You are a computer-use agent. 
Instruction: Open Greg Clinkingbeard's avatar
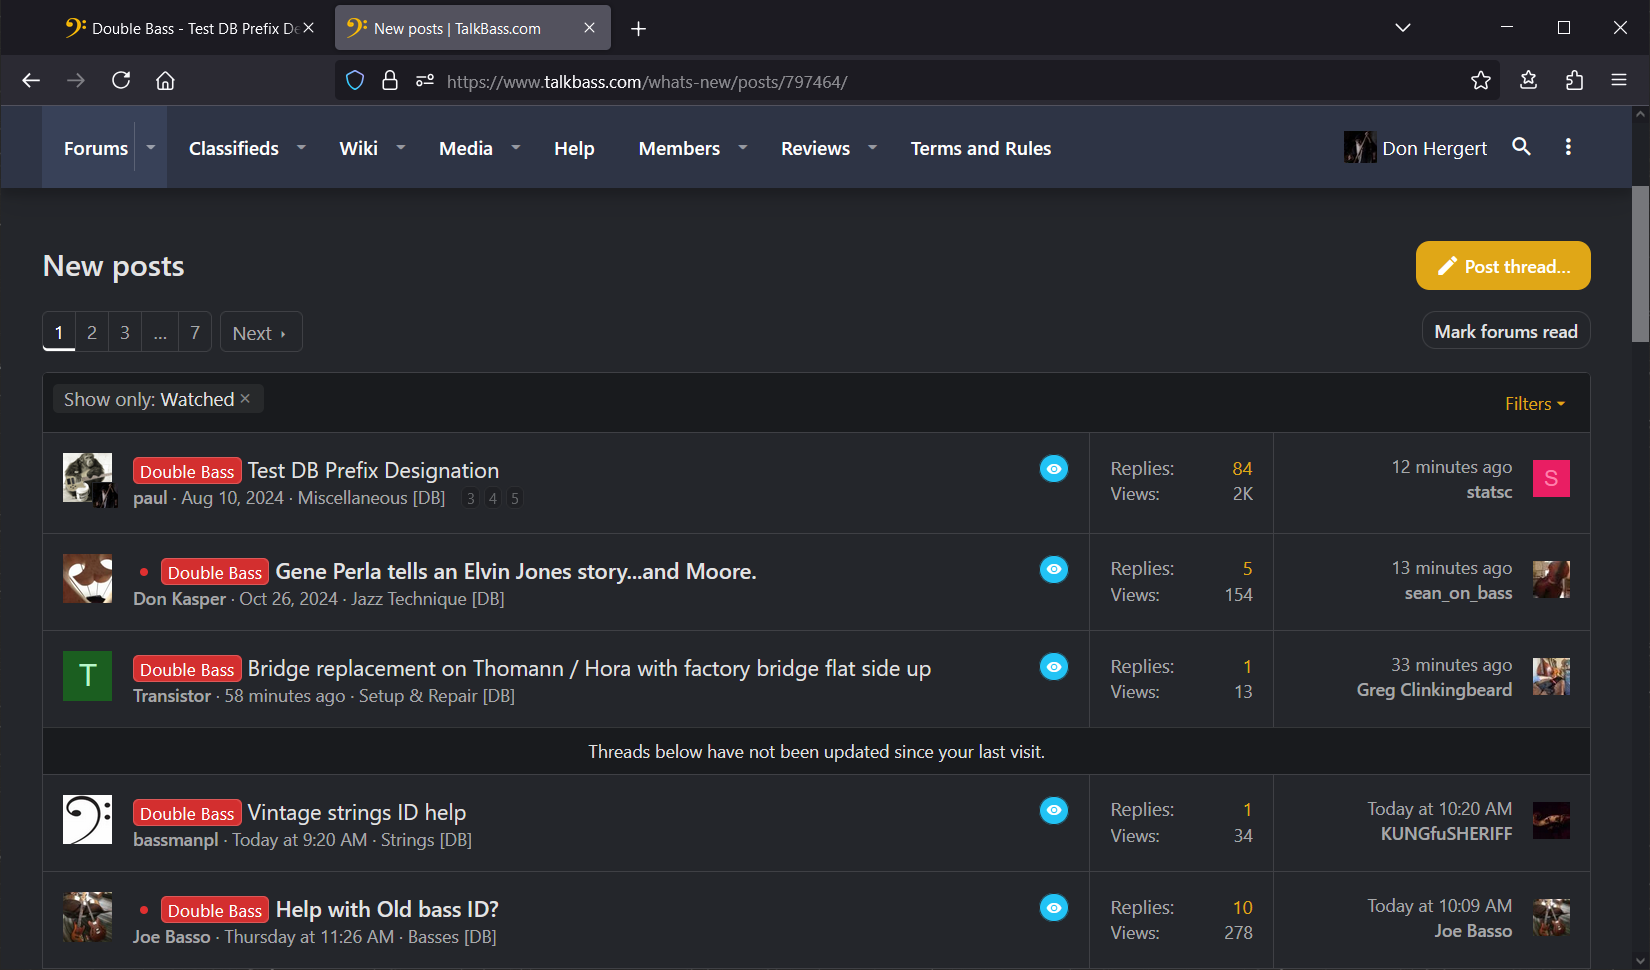click(1551, 677)
